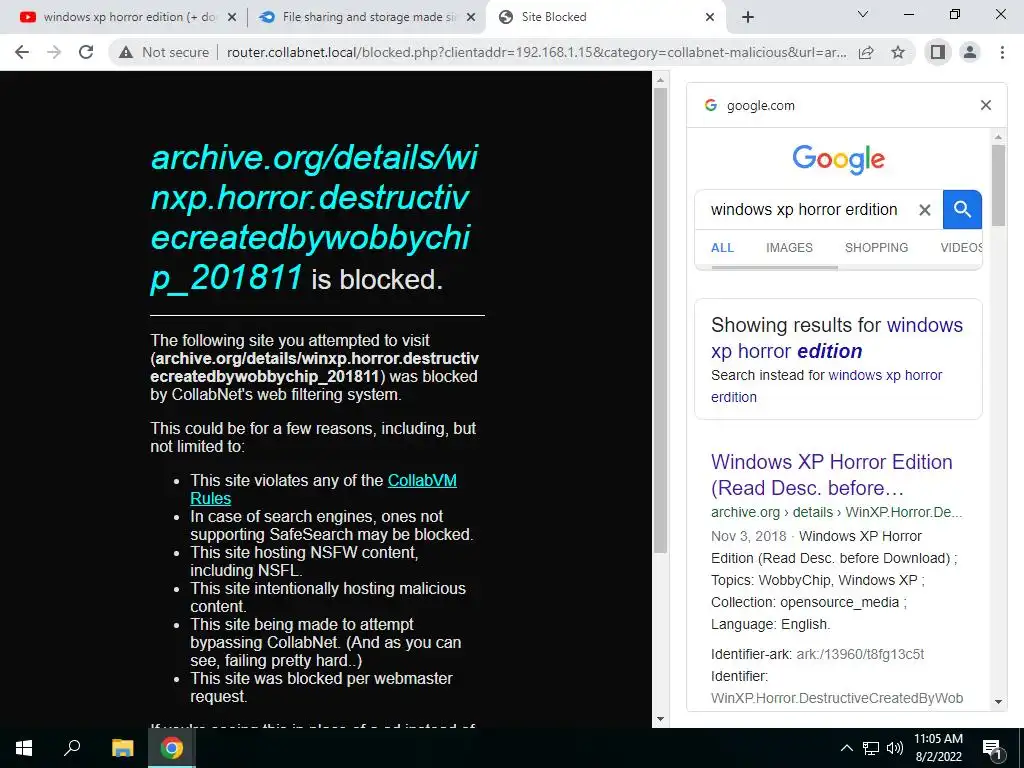This screenshot has height=768, width=1024.
Task: Click the Google search text box
Action: 805,210
